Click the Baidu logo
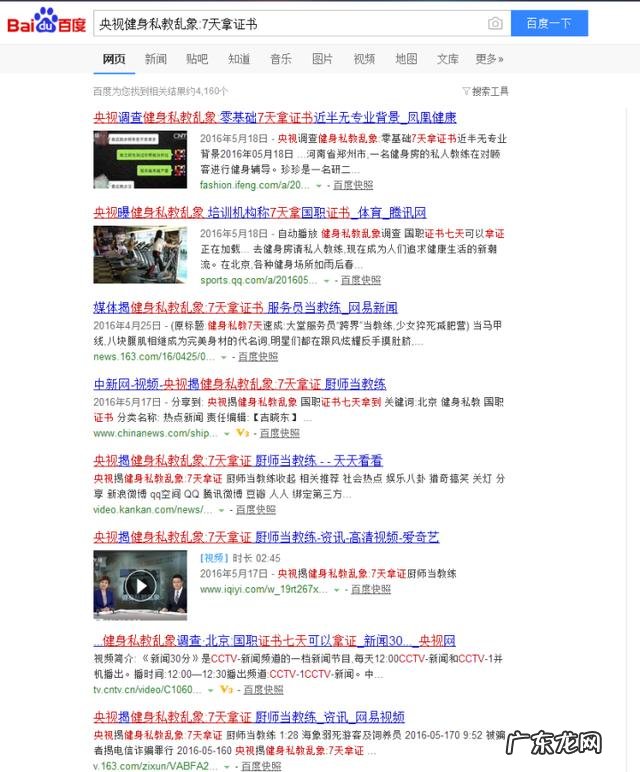 pyautogui.click(x=46, y=21)
